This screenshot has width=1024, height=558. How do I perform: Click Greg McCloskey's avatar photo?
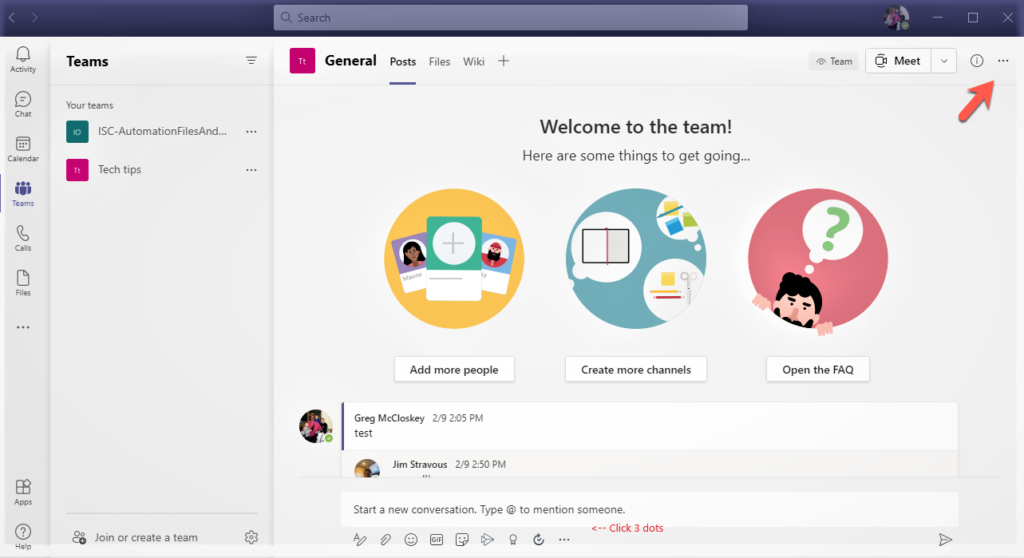coord(316,426)
